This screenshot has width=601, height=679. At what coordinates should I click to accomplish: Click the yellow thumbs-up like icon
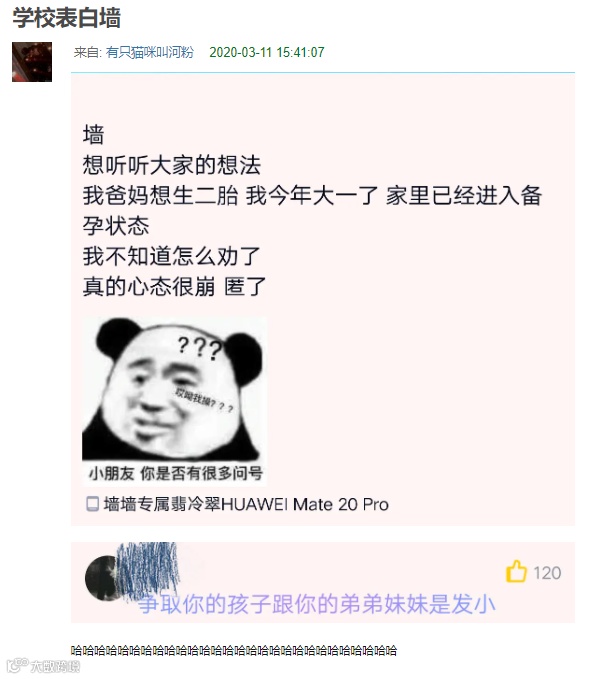pos(516,572)
